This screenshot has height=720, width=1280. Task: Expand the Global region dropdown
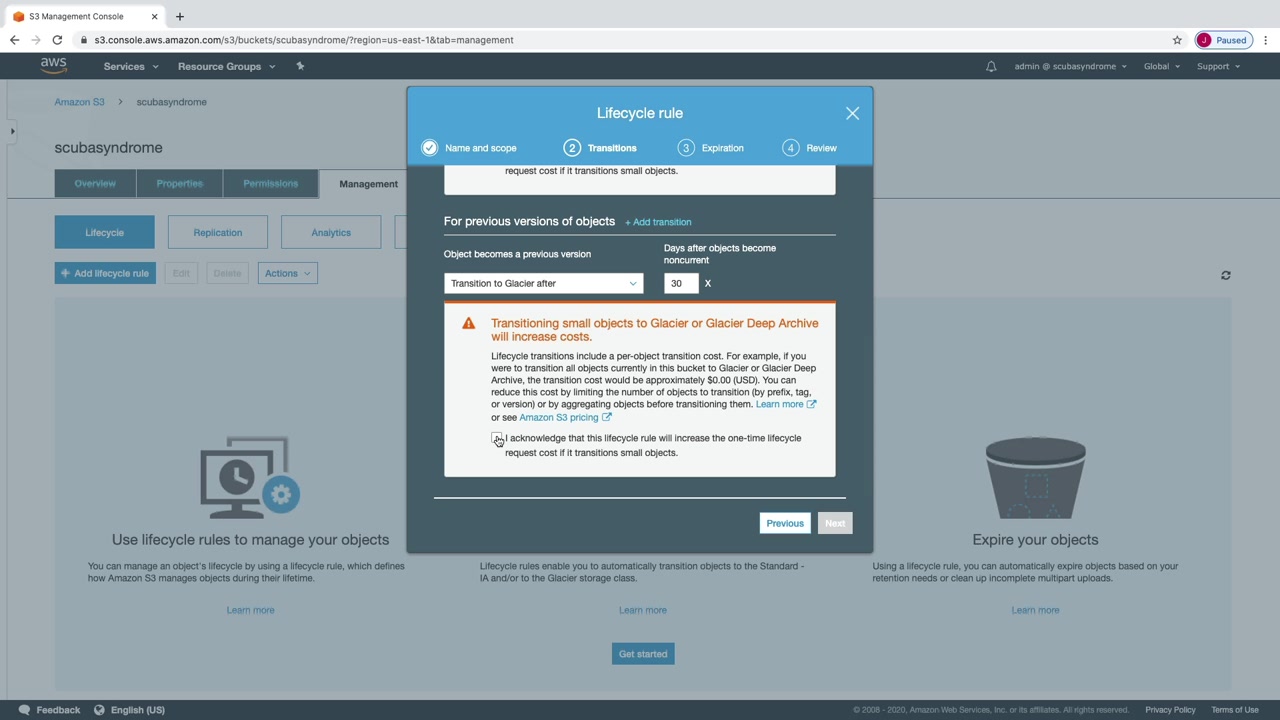click(1162, 66)
